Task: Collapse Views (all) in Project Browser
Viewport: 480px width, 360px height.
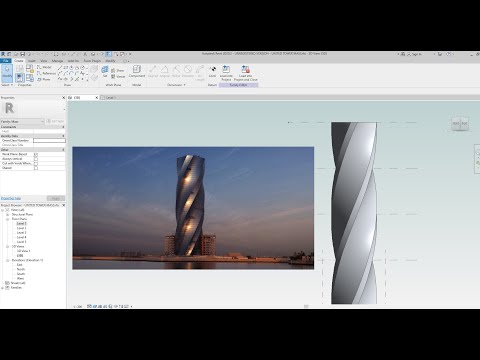Action: [3, 210]
